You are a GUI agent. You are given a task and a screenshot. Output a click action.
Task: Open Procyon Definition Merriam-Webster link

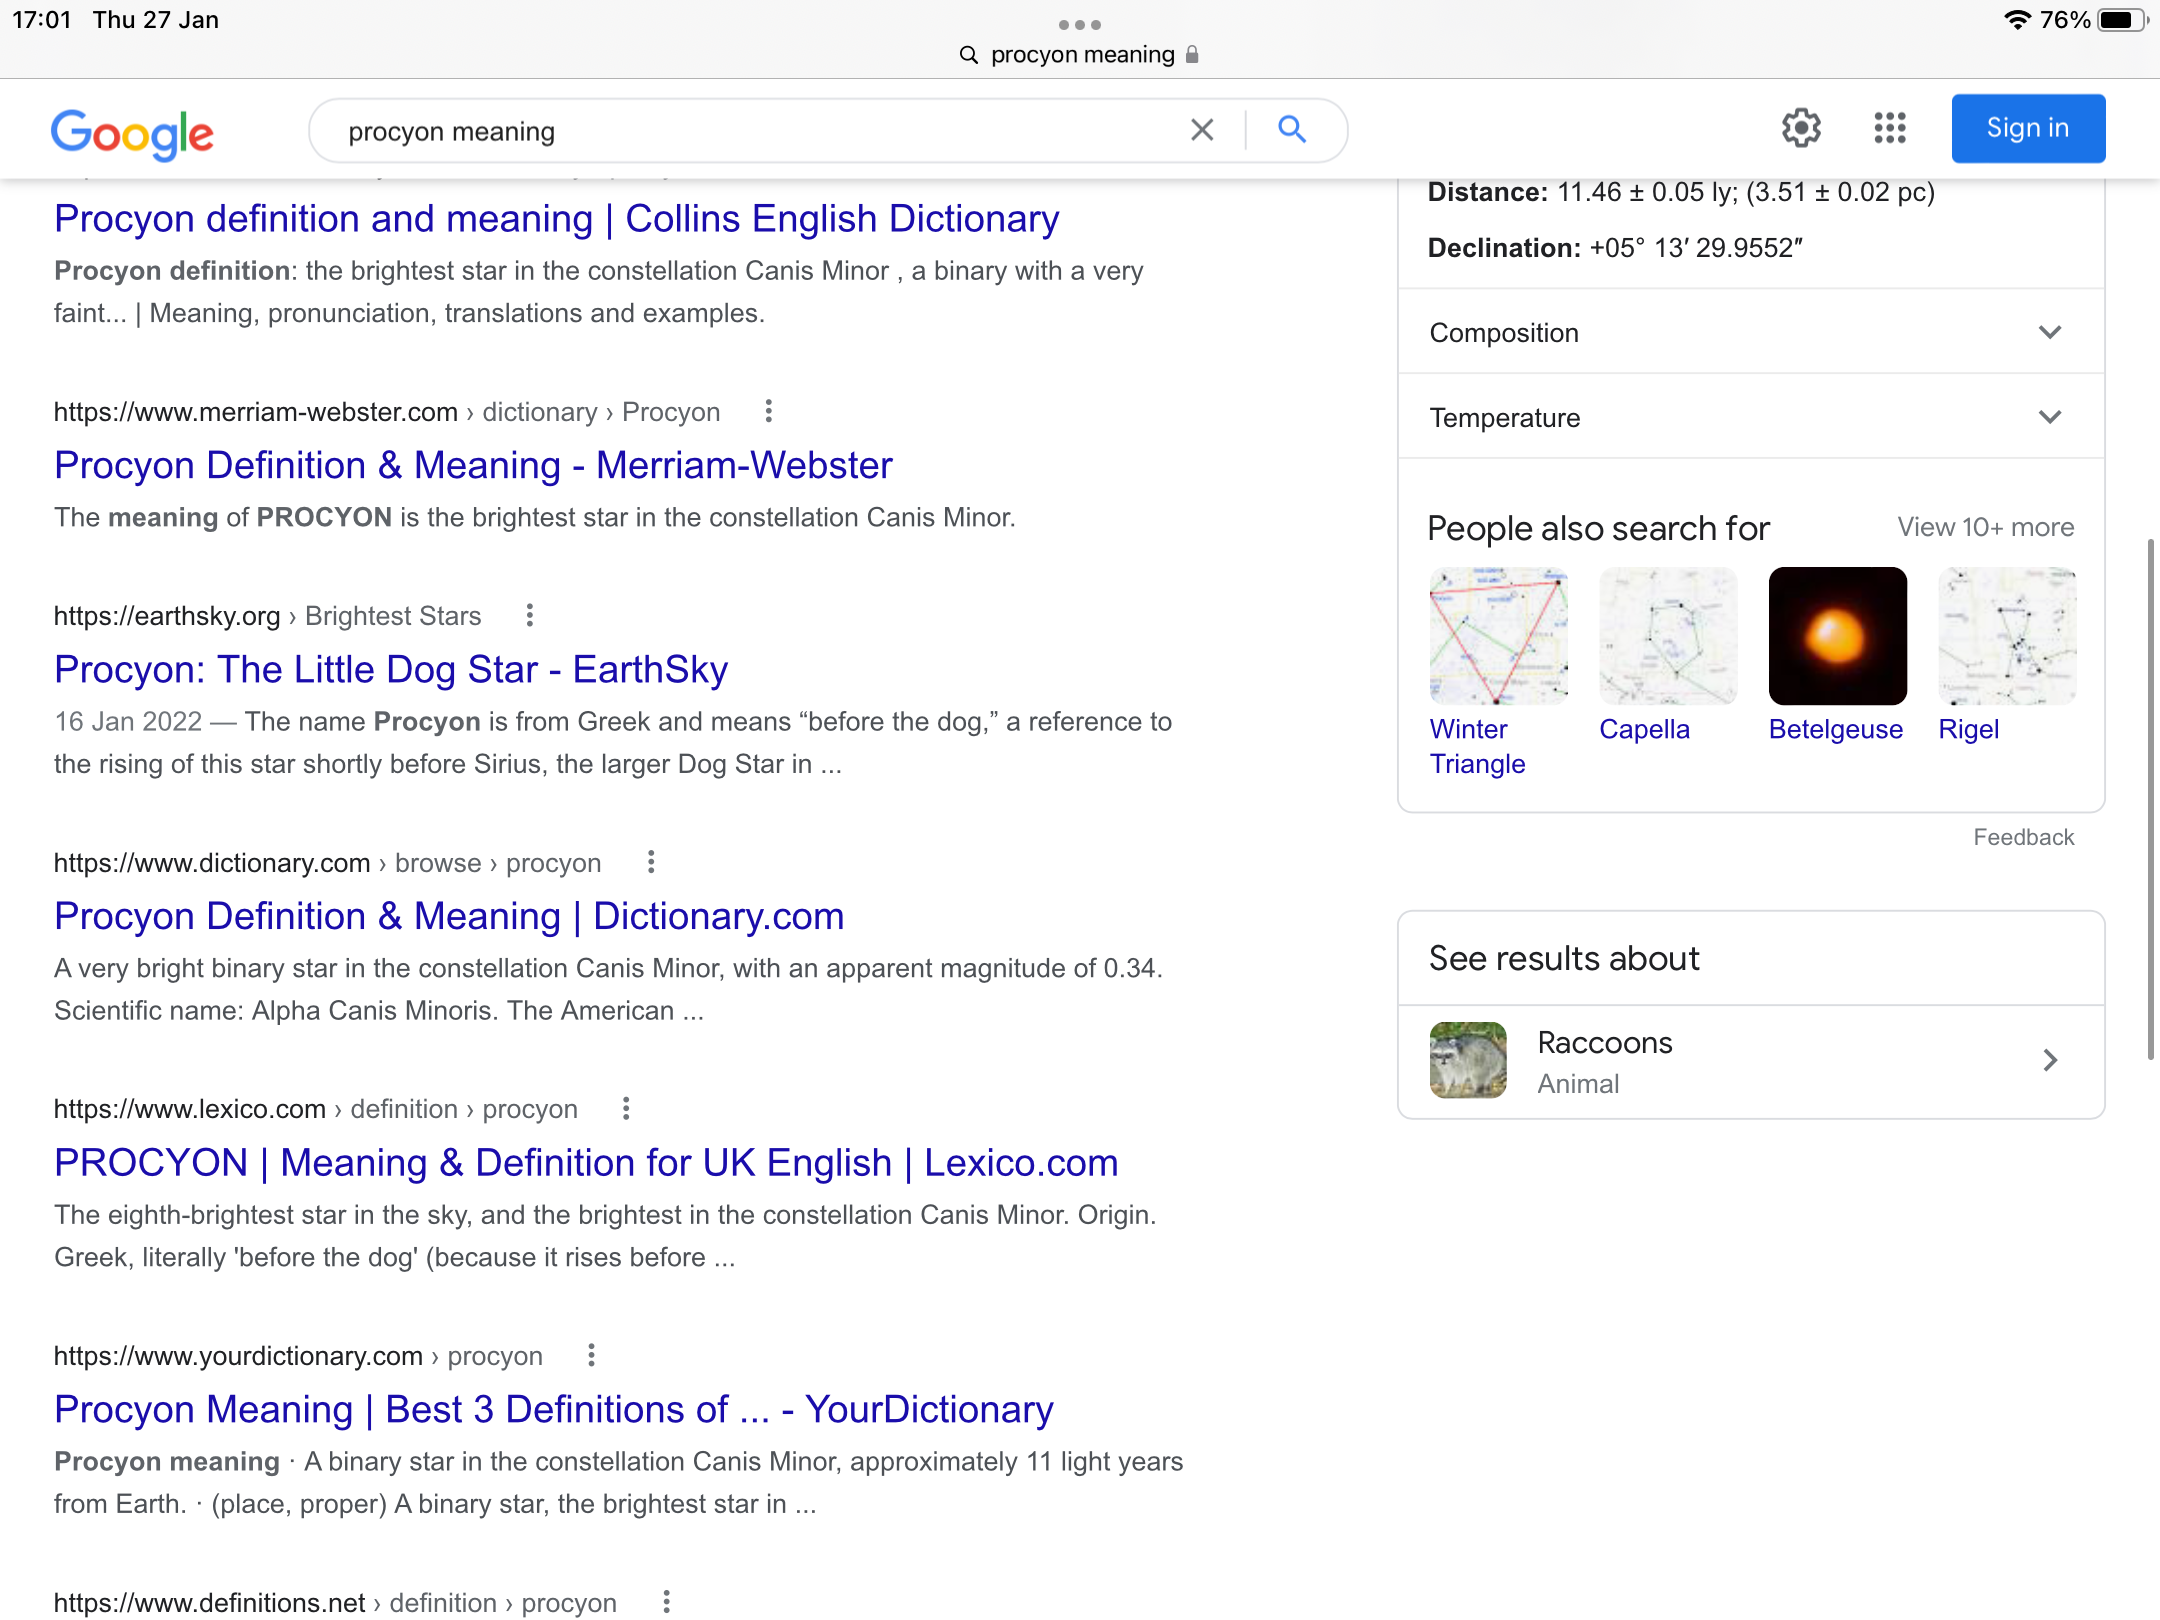pos(473,465)
